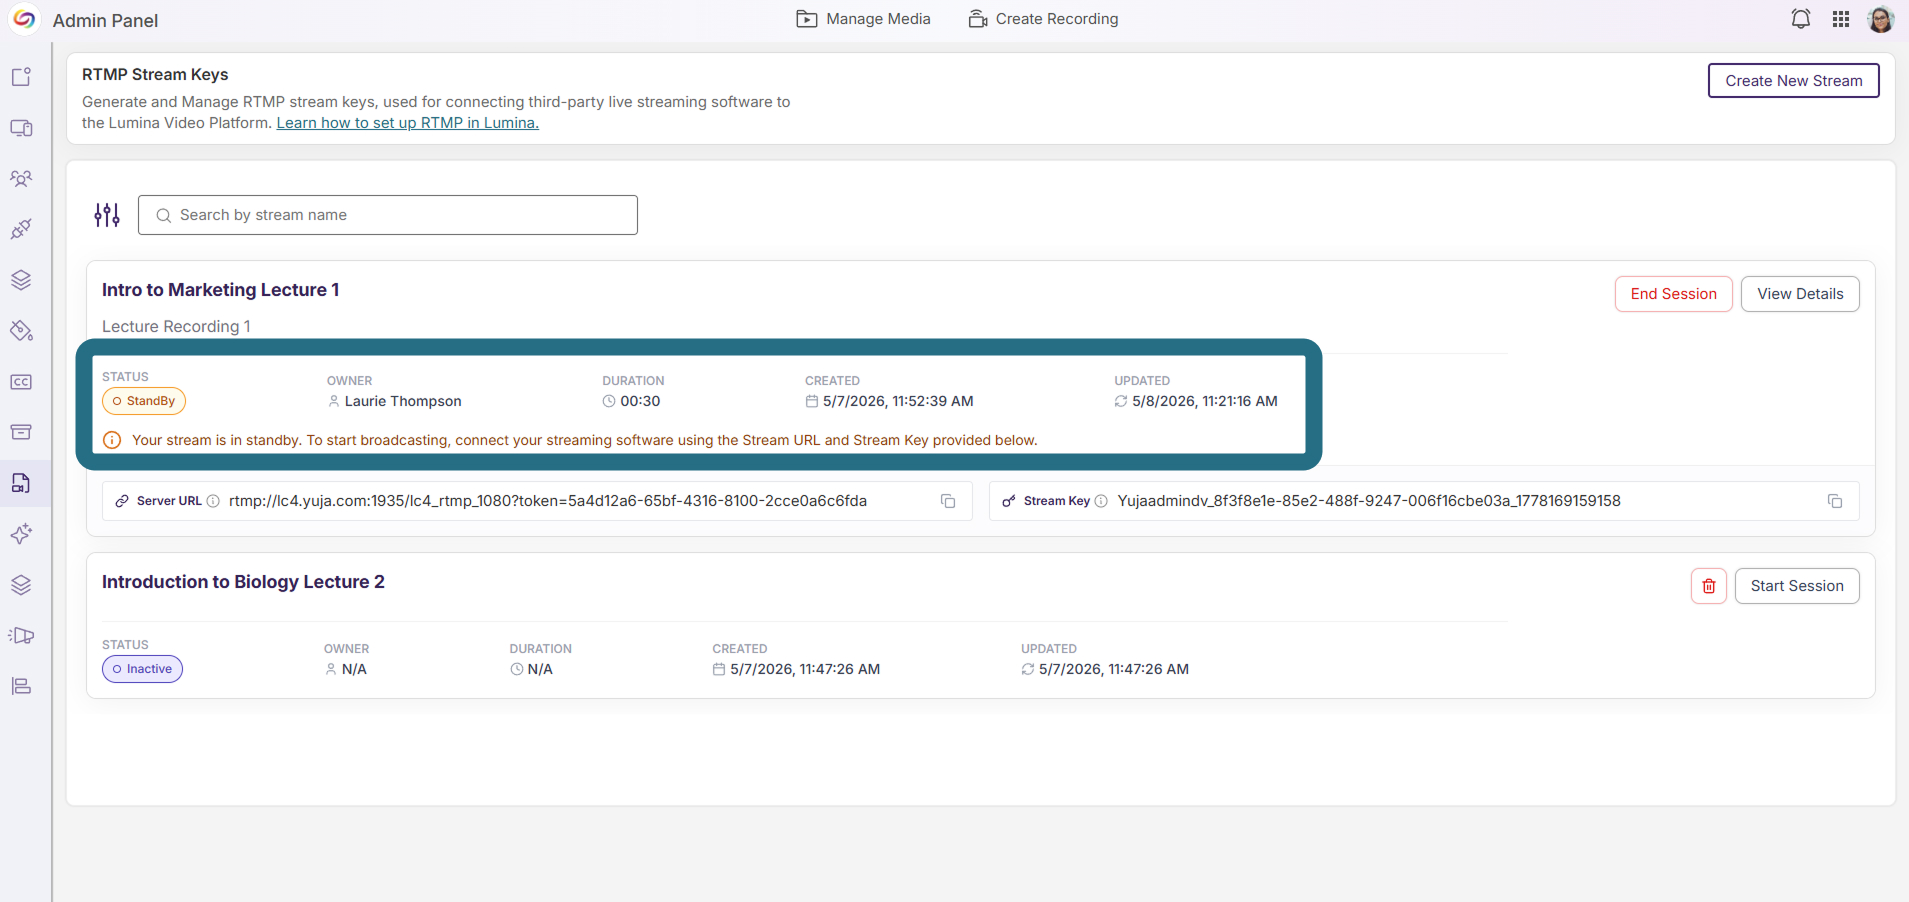Open the last sidebar icon with stacked bars

tap(21, 686)
